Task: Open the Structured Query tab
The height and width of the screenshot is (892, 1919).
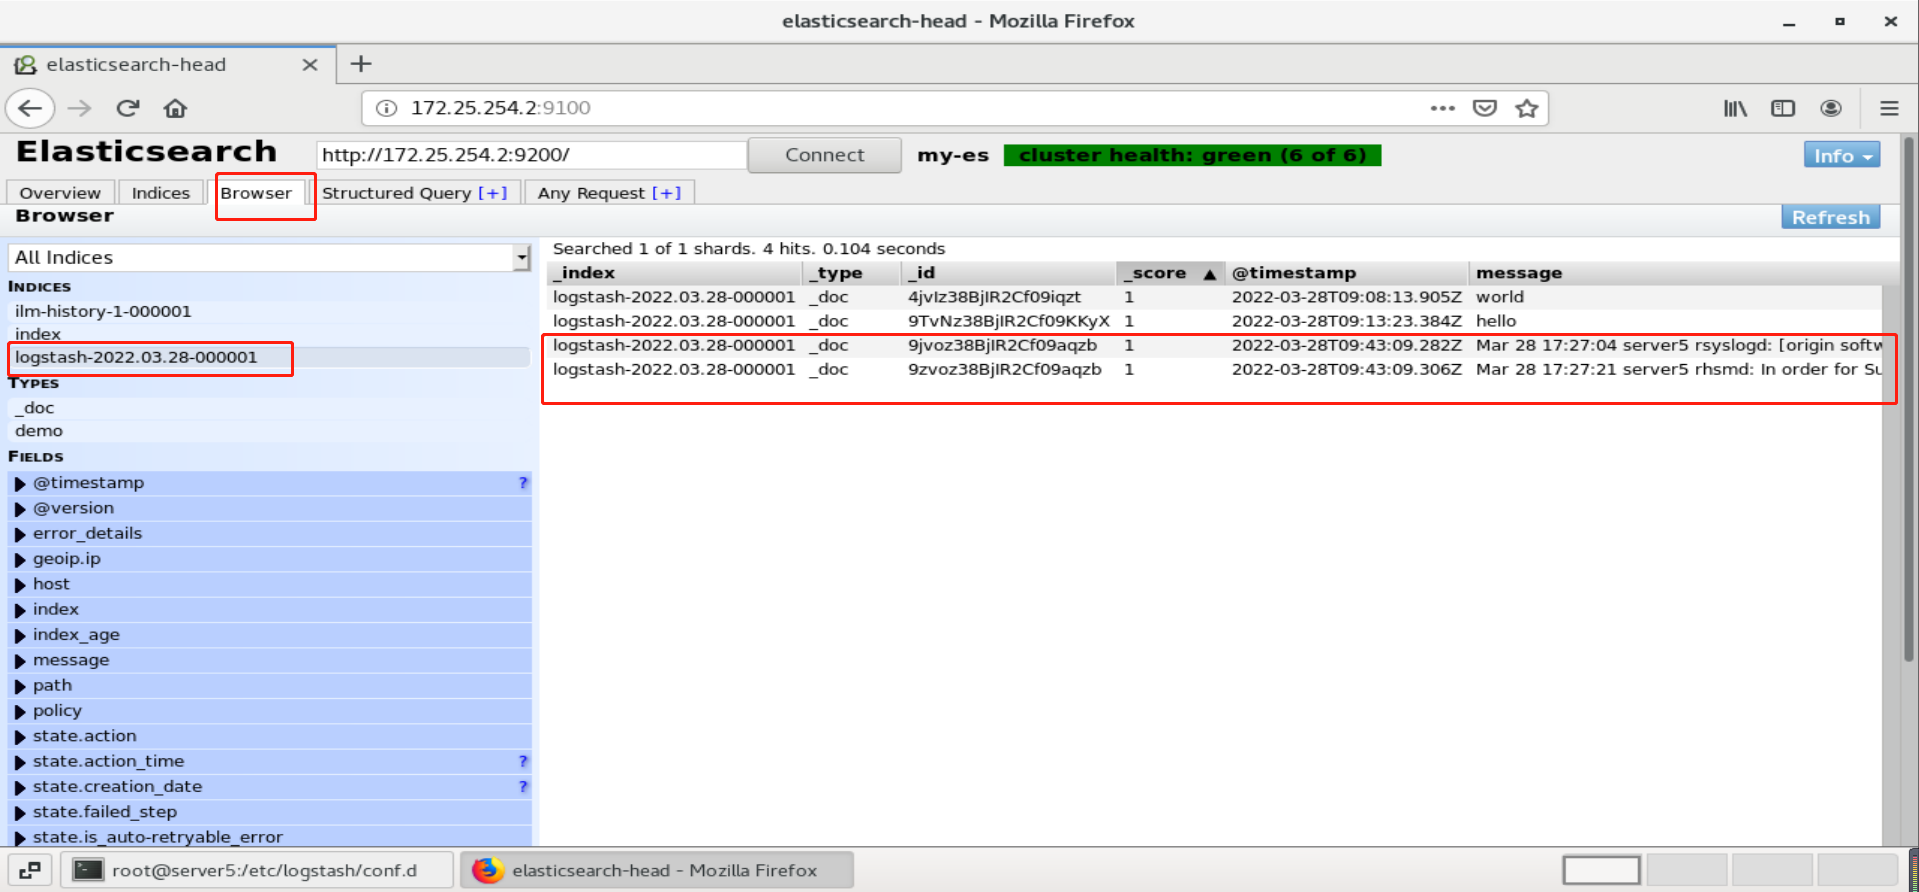Action: pos(396,193)
